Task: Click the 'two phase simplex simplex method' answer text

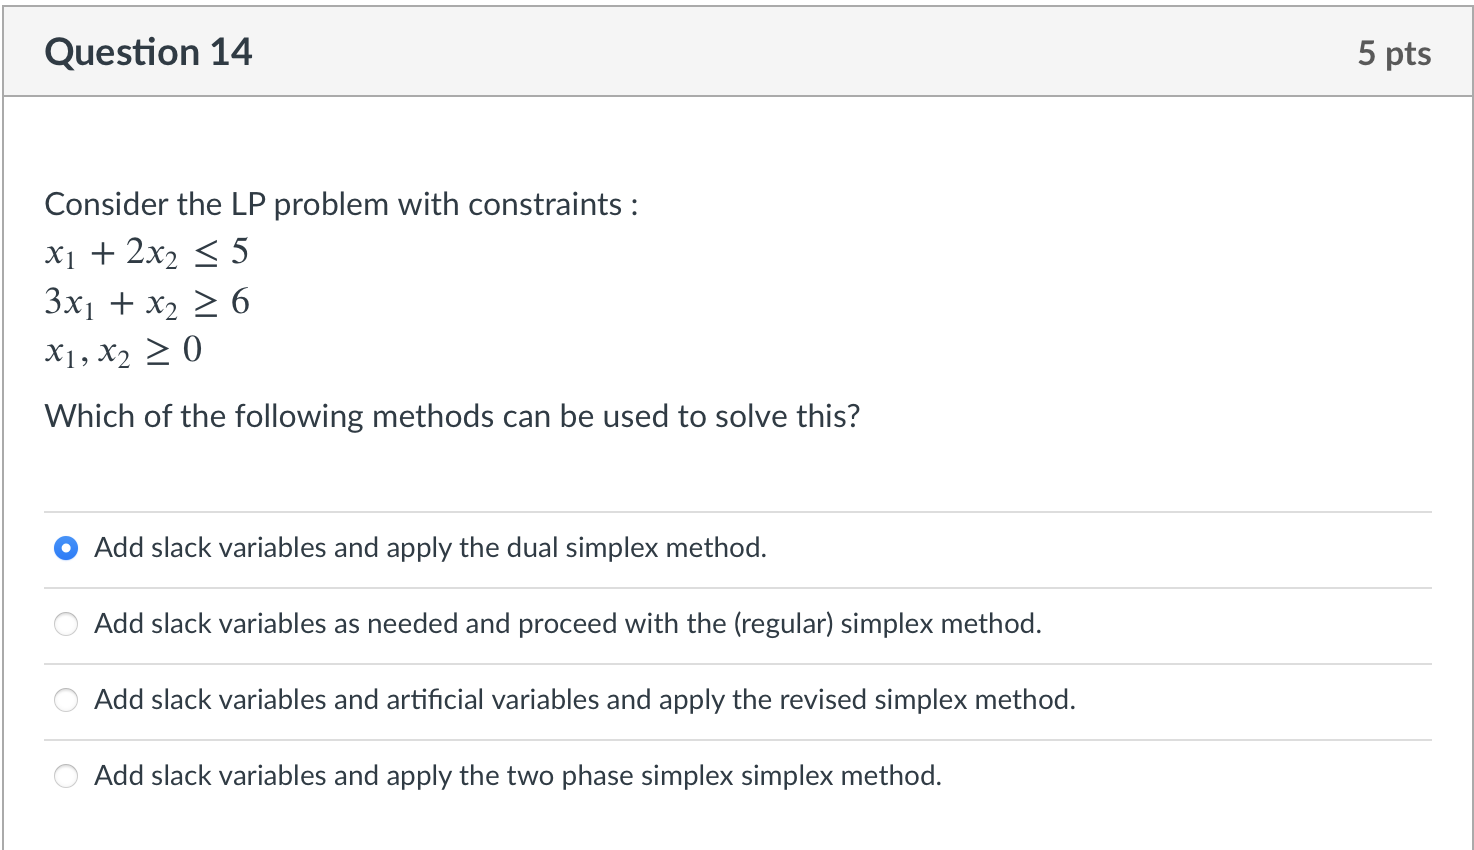Action: pyautogui.click(x=517, y=776)
